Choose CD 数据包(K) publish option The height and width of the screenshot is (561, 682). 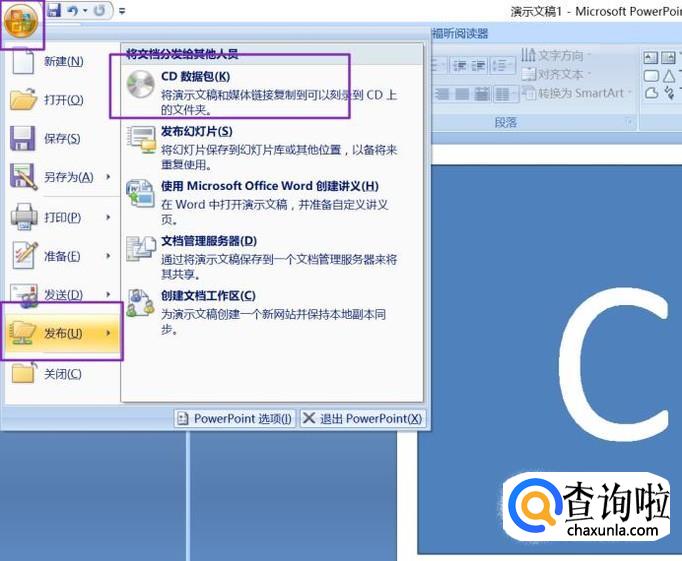coord(272,93)
